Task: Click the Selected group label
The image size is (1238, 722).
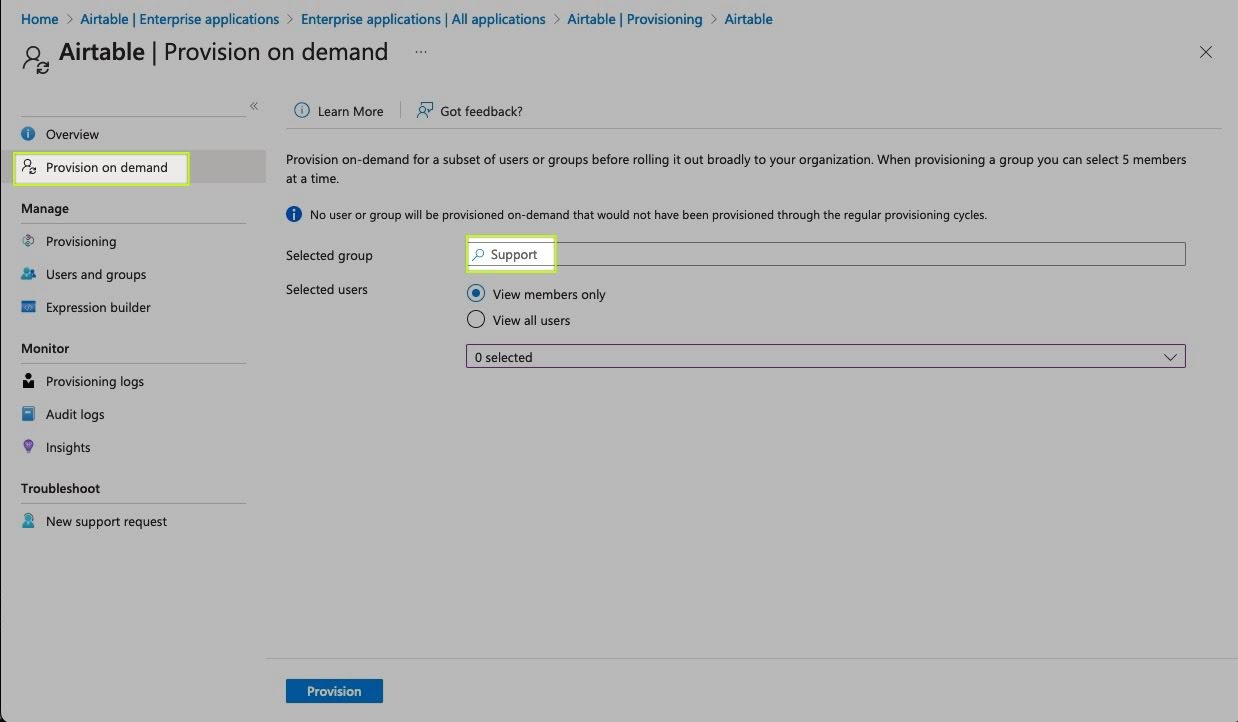Action: pyautogui.click(x=329, y=255)
